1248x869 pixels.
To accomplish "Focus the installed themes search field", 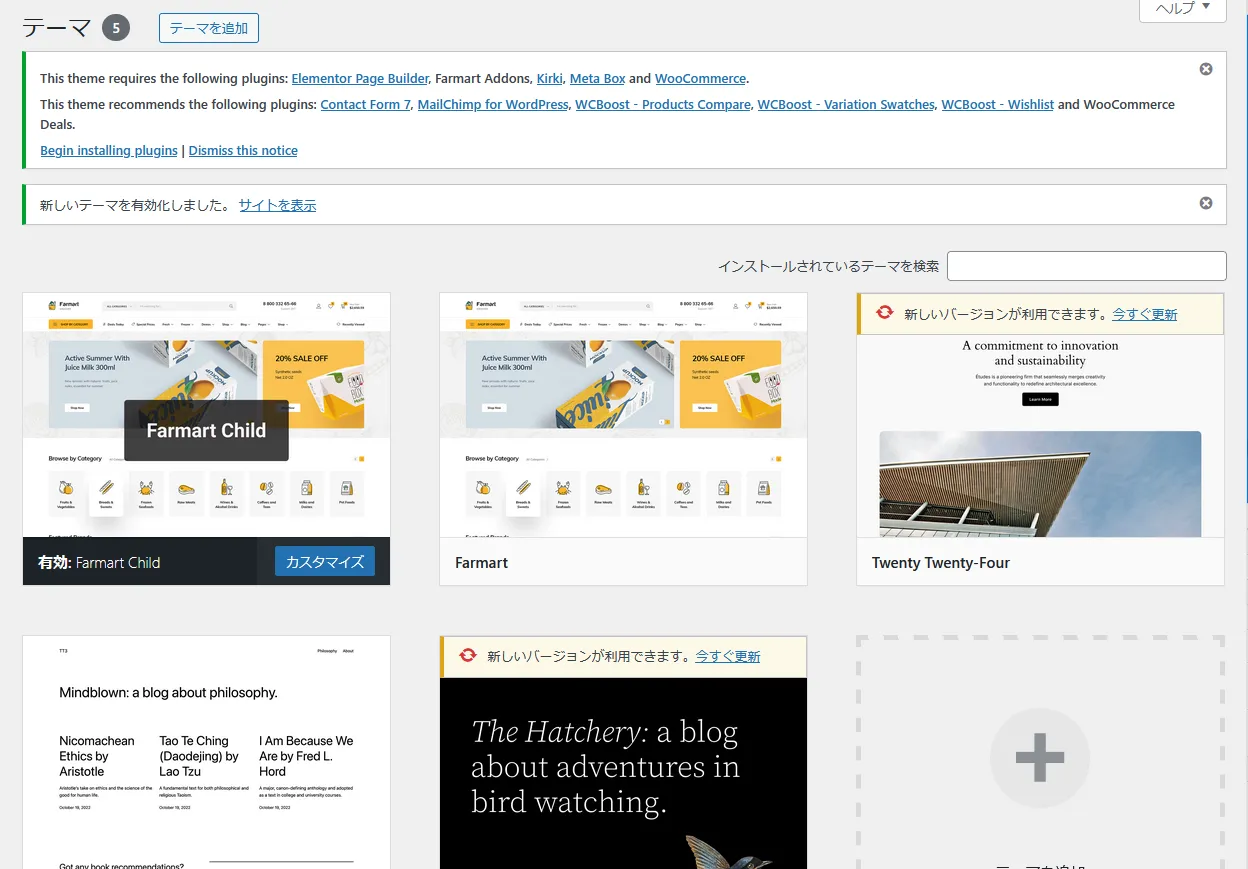I will click(x=1086, y=266).
